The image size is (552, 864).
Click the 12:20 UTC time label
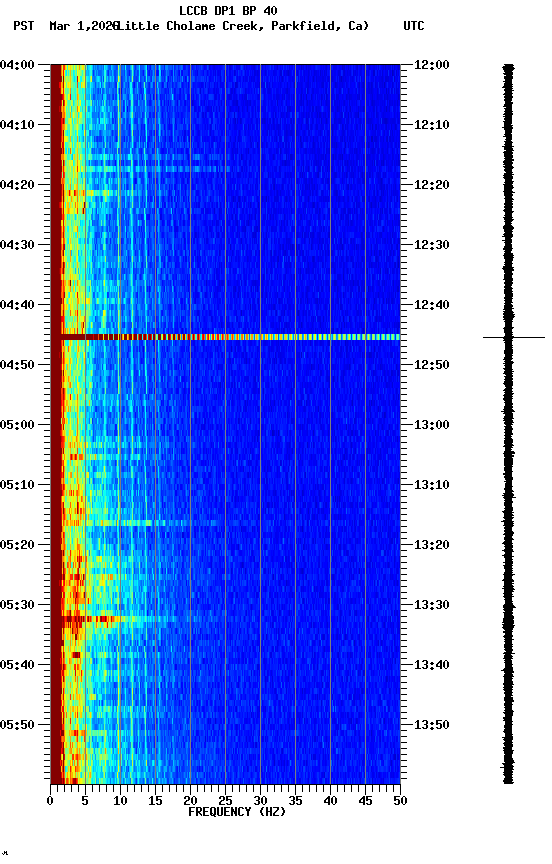pos(432,185)
